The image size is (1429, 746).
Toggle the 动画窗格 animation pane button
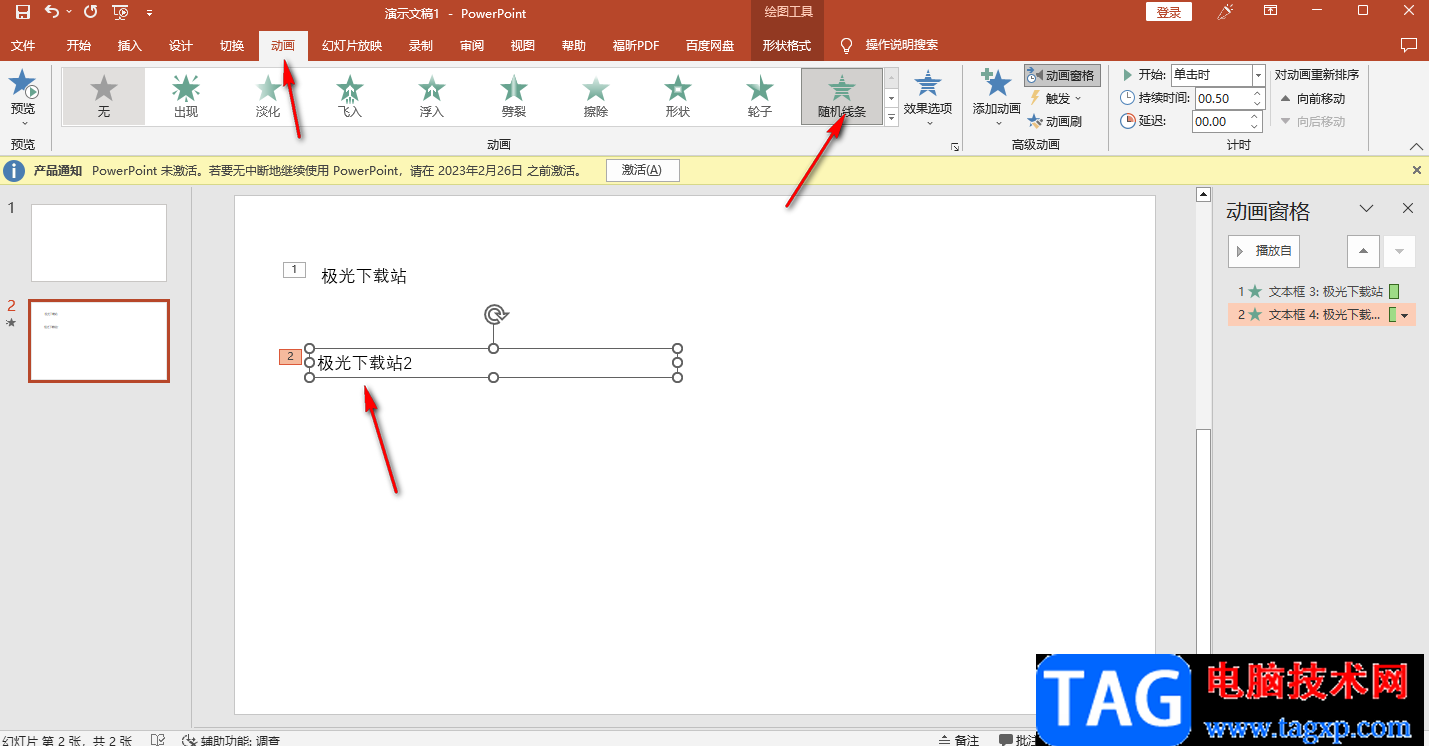1062,75
